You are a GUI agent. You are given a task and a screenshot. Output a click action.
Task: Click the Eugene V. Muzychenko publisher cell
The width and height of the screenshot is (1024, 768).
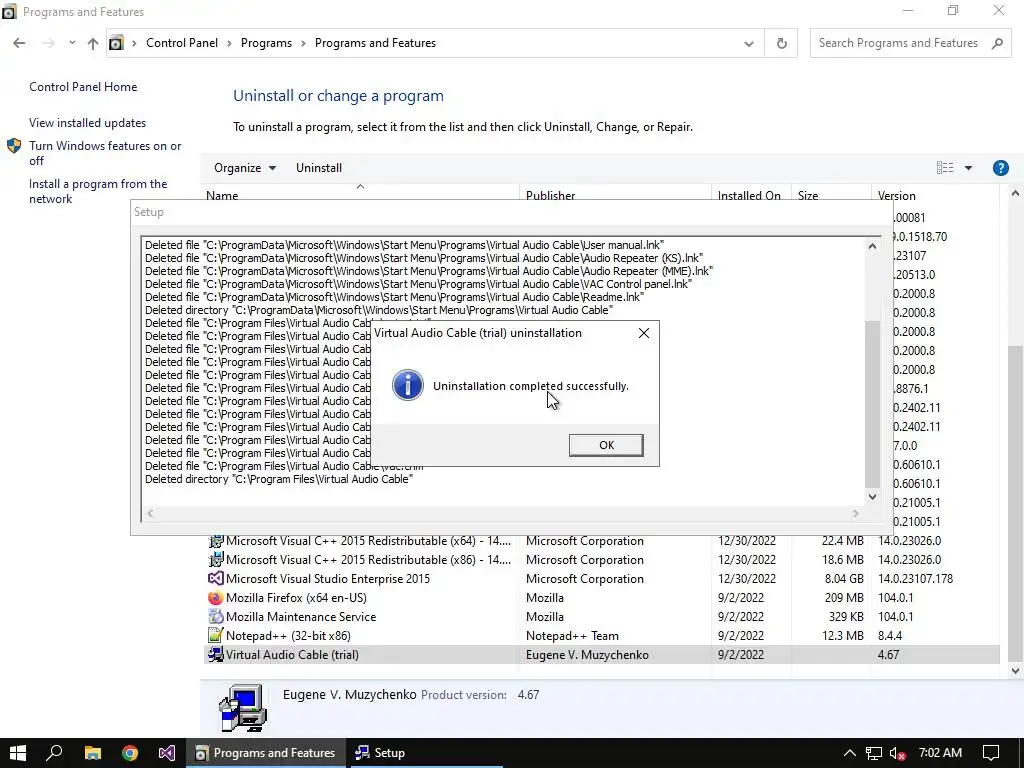point(587,654)
